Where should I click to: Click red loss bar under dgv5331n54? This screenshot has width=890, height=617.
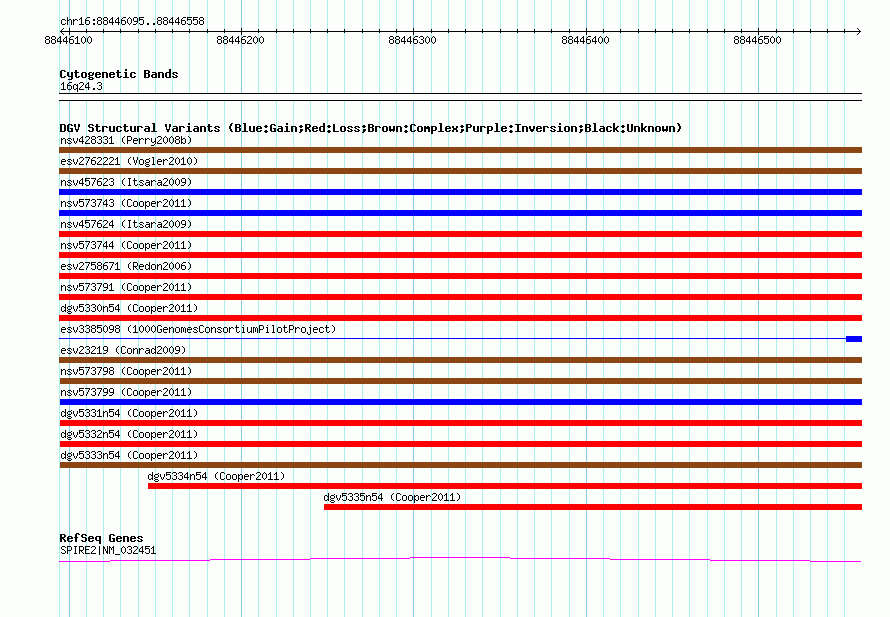pyautogui.click(x=460, y=423)
